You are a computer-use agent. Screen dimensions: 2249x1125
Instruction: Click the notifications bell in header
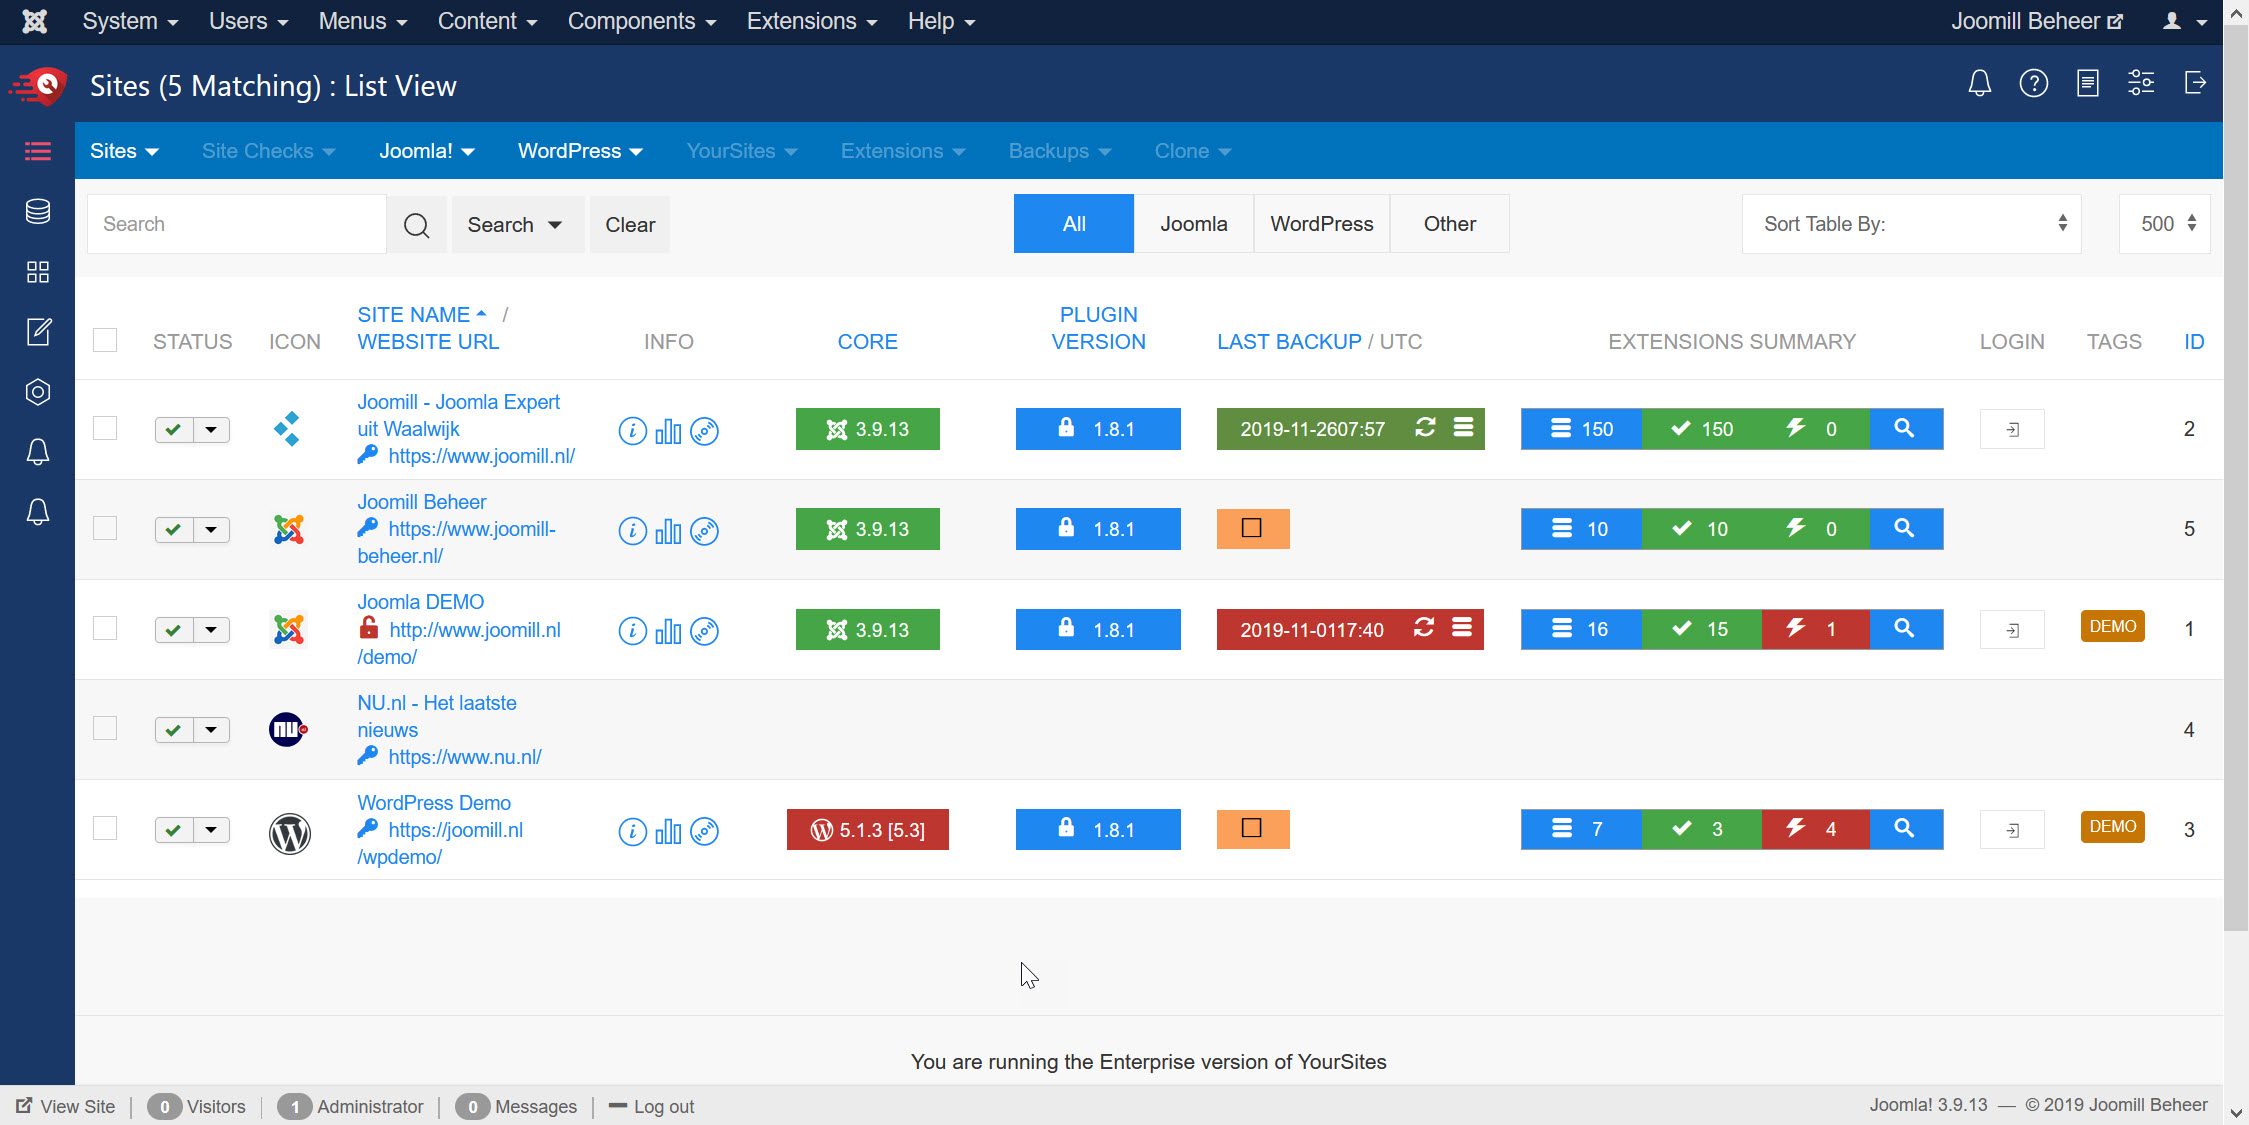click(x=1979, y=84)
